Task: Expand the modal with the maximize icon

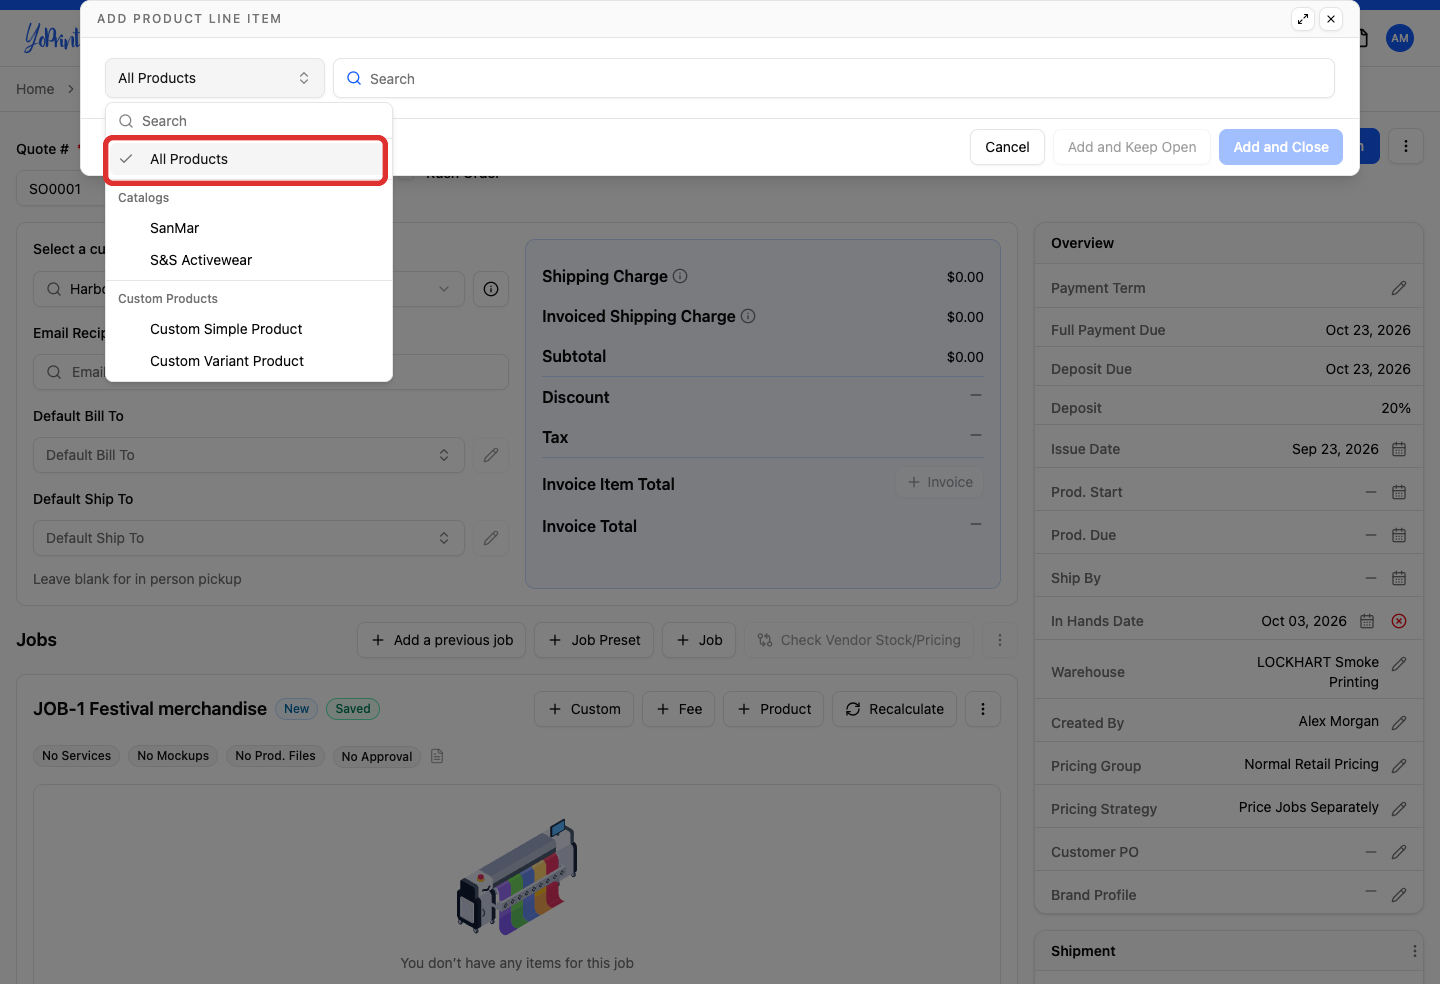Action: (x=1303, y=19)
